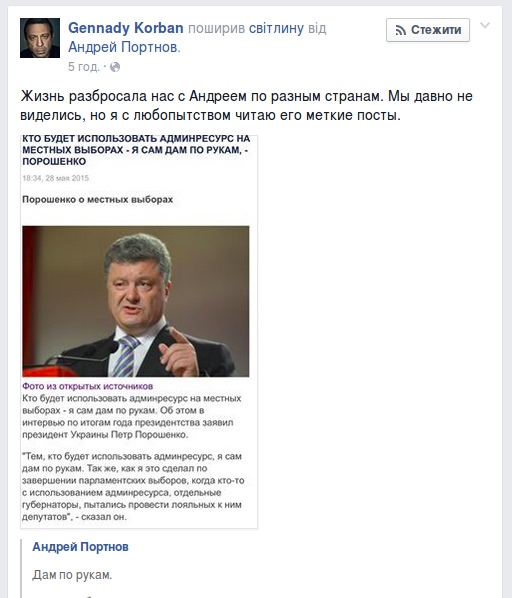Click the Фото из открытых источников caption
Viewport: 512px width, 598px height.
(88, 386)
